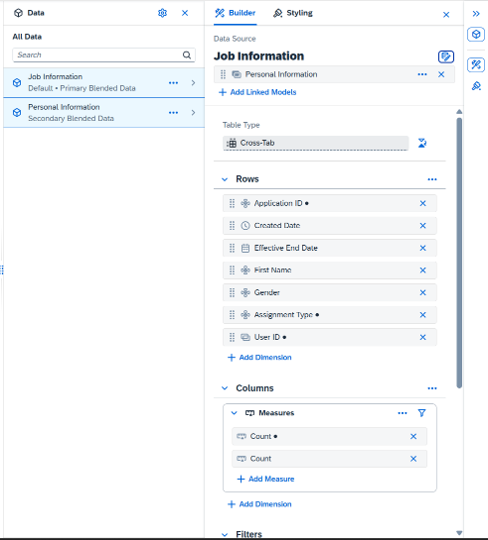The width and height of the screenshot is (488, 540).
Task: Click Add Linked Models
Action: (x=258, y=92)
